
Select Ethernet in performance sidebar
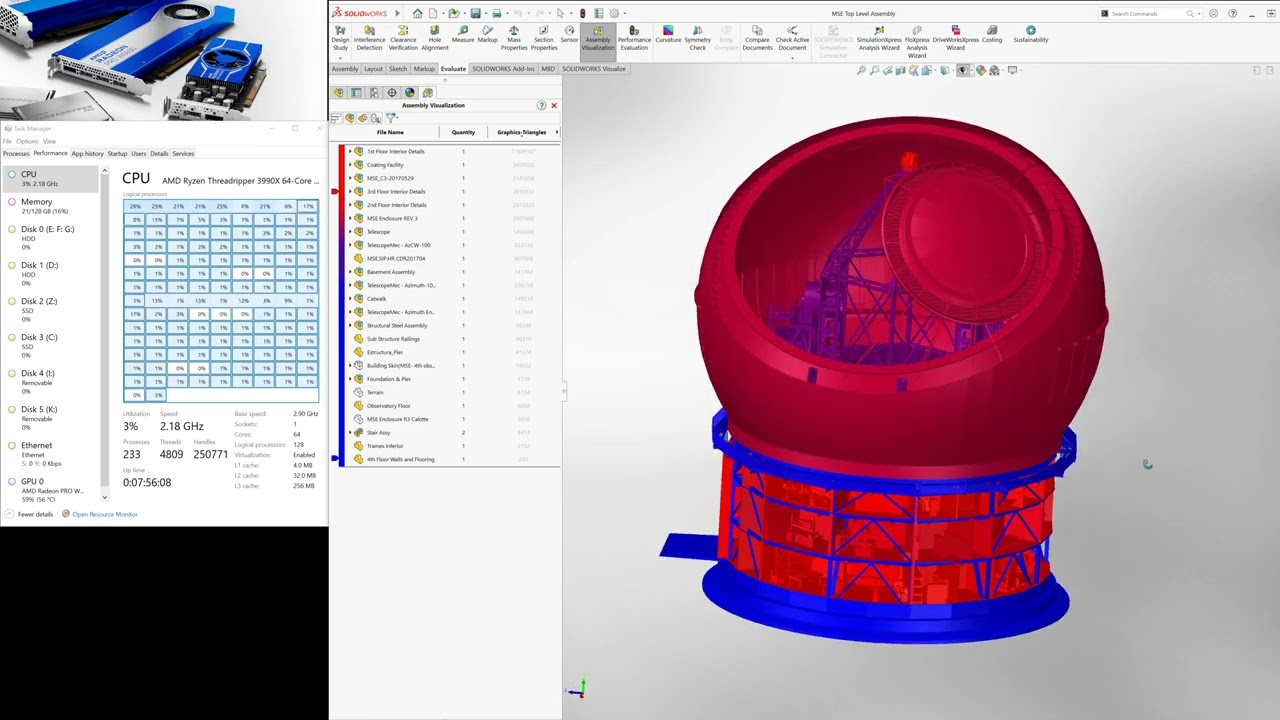pos(52,454)
